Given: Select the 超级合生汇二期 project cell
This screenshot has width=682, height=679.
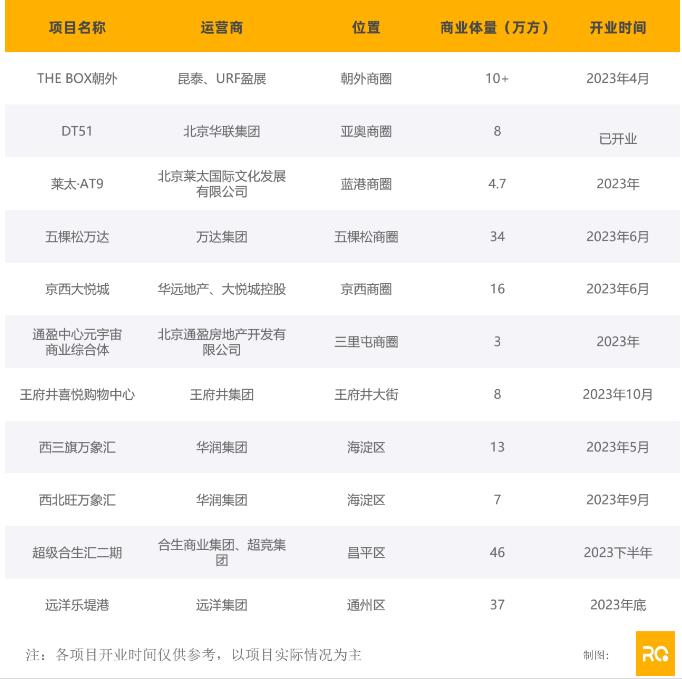Looking at the screenshot, I should click(77, 553).
